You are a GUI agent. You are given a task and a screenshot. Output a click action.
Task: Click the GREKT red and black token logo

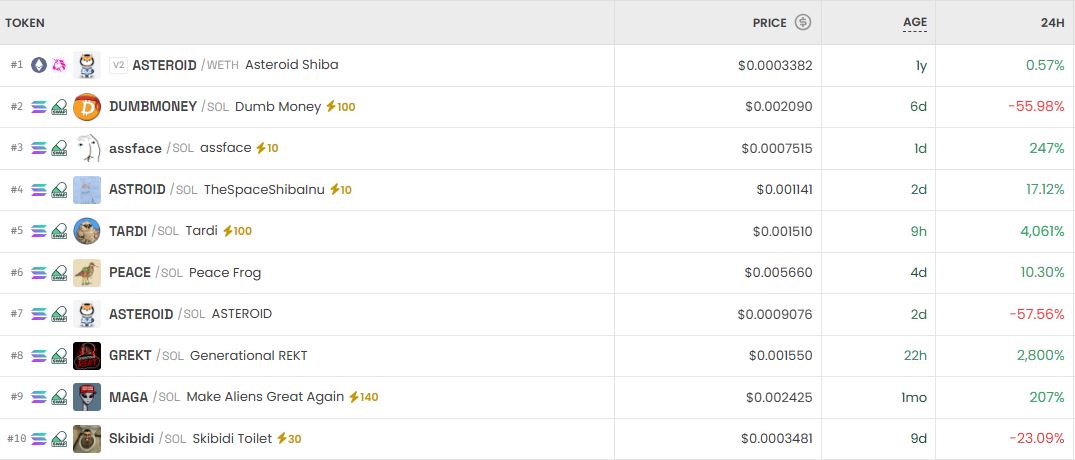pos(87,355)
